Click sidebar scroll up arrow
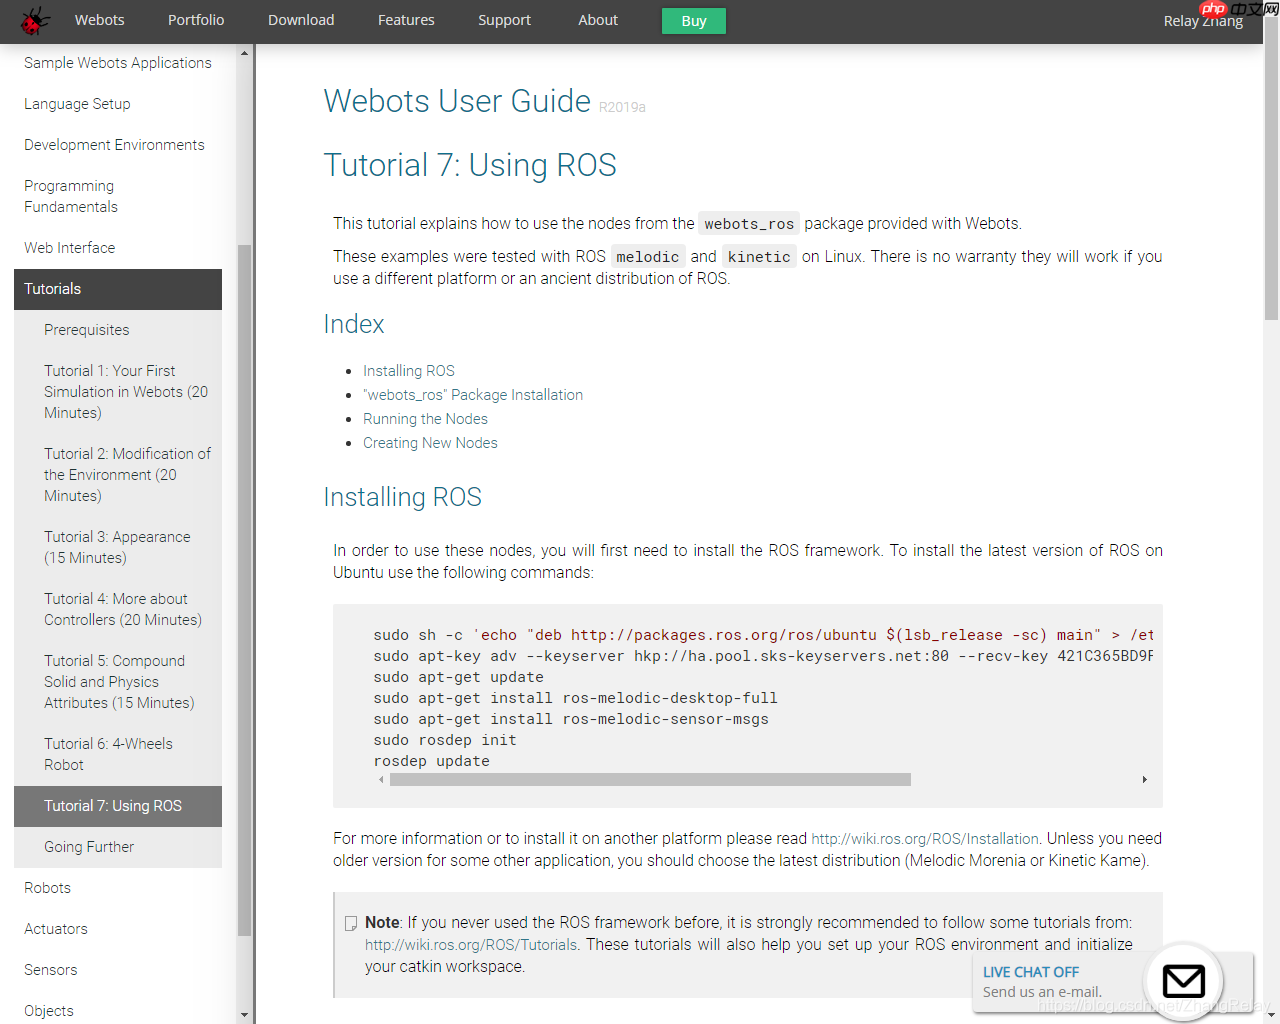Image resolution: width=1280 pixels, height=1024 pixels. (x=244, y=52)
